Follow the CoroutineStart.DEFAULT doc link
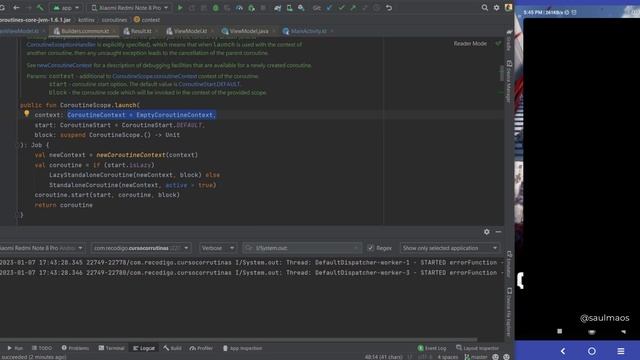 (x=209, y=84)
